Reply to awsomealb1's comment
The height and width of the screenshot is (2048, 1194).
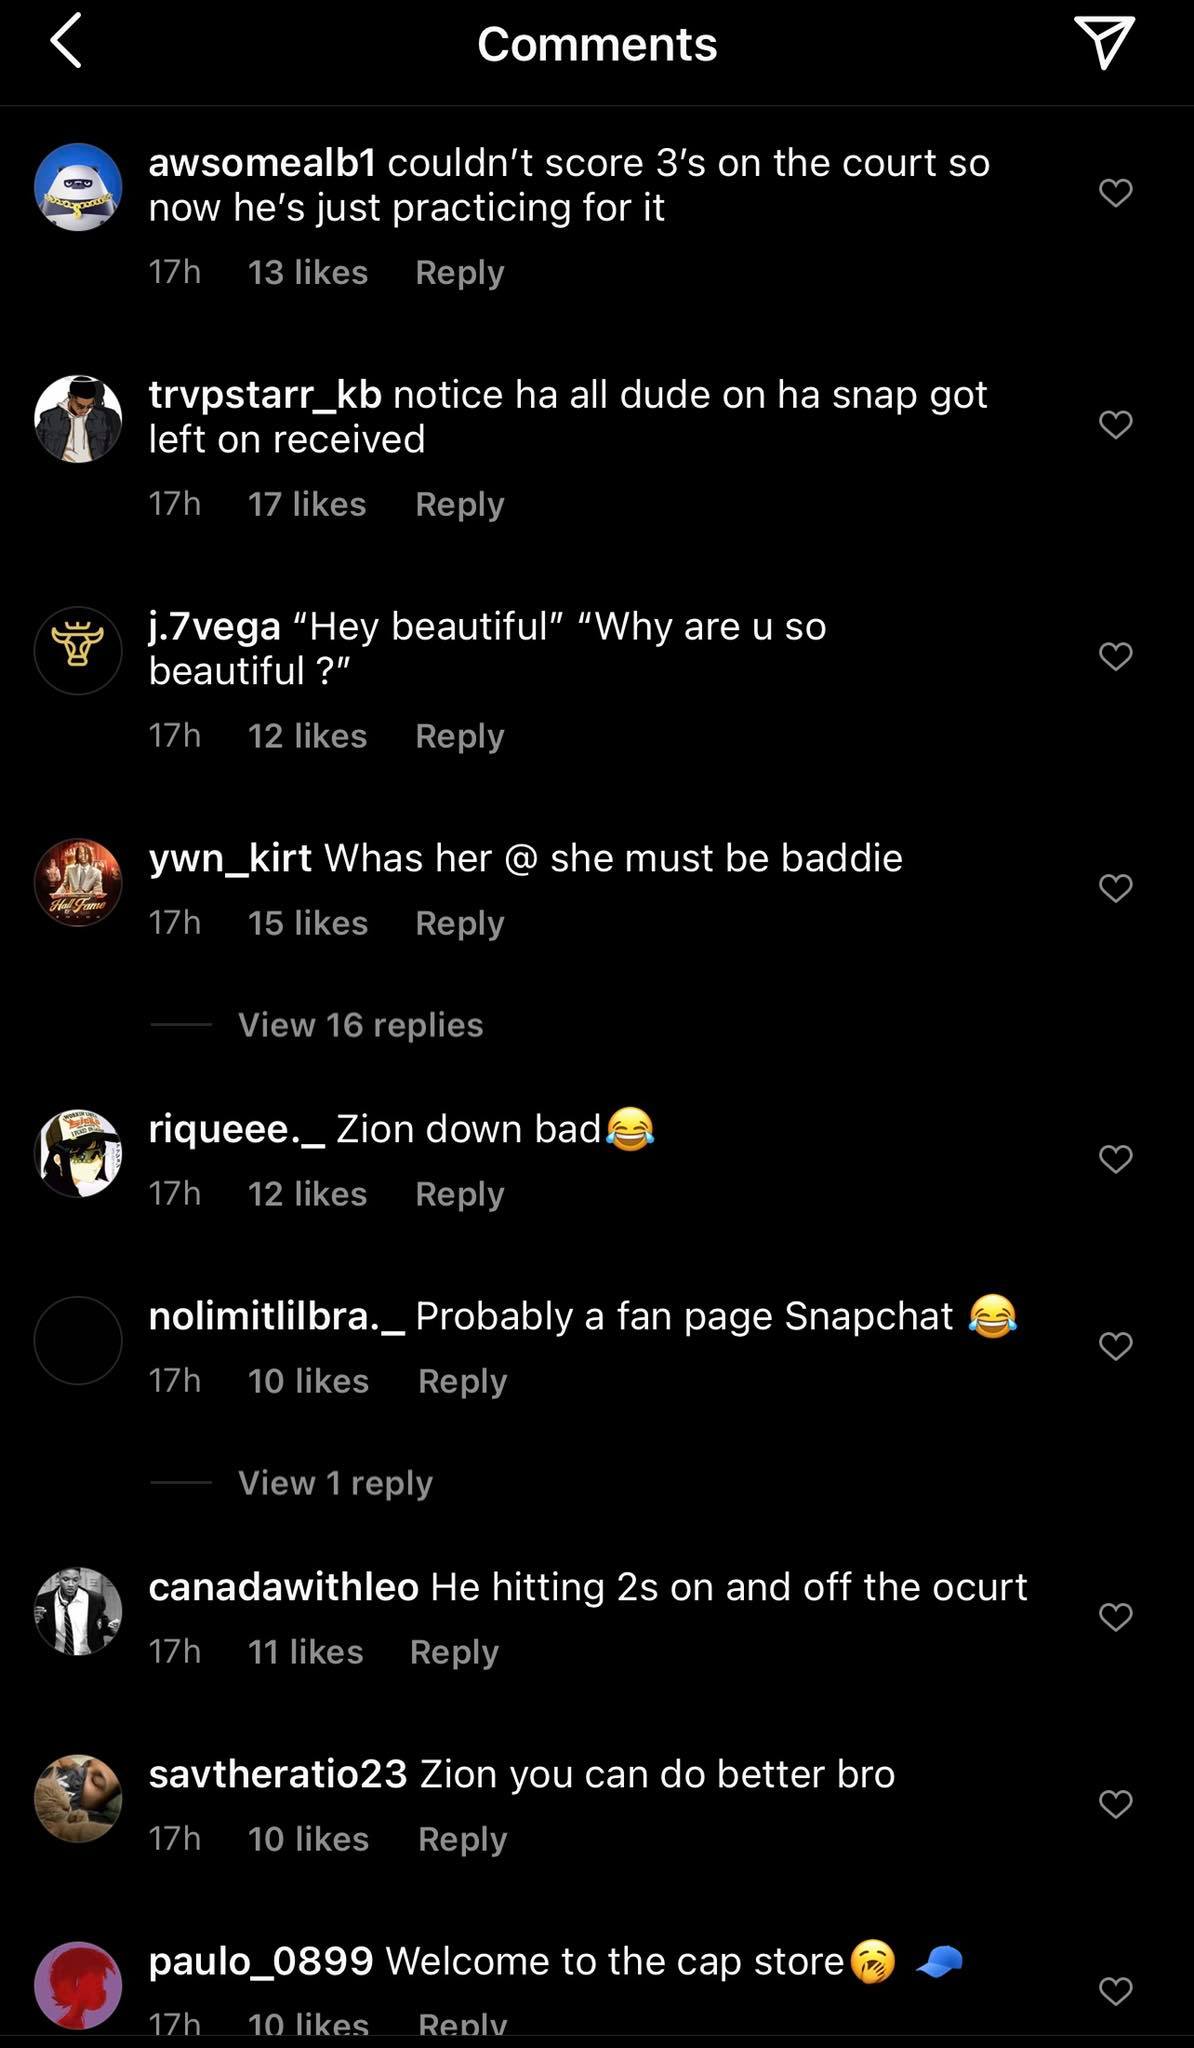(459, 272)
